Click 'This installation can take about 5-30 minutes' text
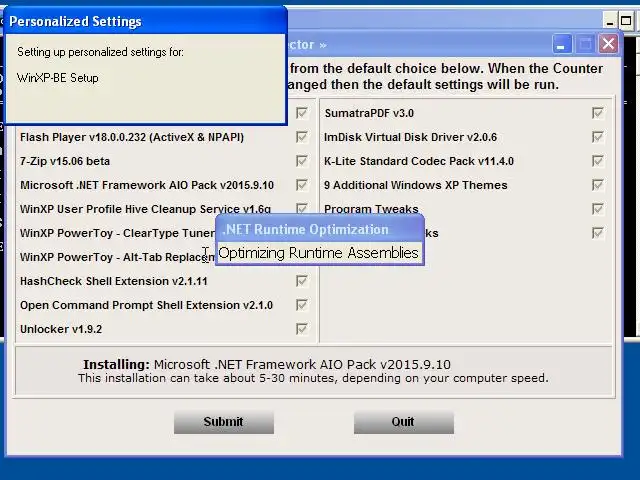Viewport: 640px width, 480px height. 313,378
